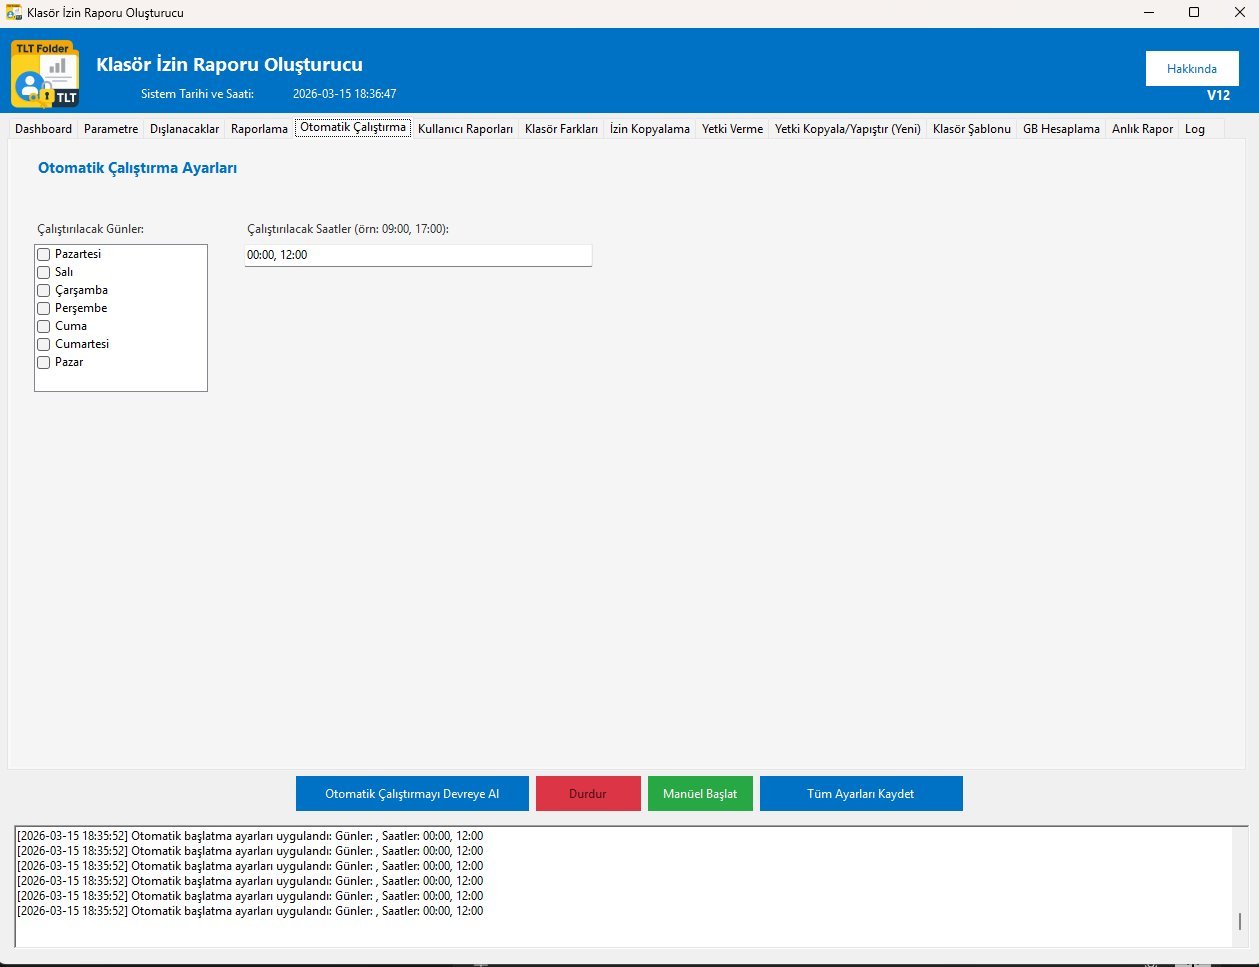This screenshot has height=967, width=1259.
Task: Open the Dashboard tab
Action: [x=43, y=129]
